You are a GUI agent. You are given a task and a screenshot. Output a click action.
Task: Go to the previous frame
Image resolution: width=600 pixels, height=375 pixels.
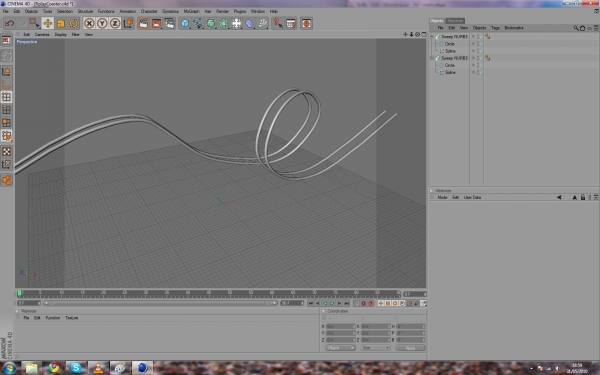(x=318, y=303)
